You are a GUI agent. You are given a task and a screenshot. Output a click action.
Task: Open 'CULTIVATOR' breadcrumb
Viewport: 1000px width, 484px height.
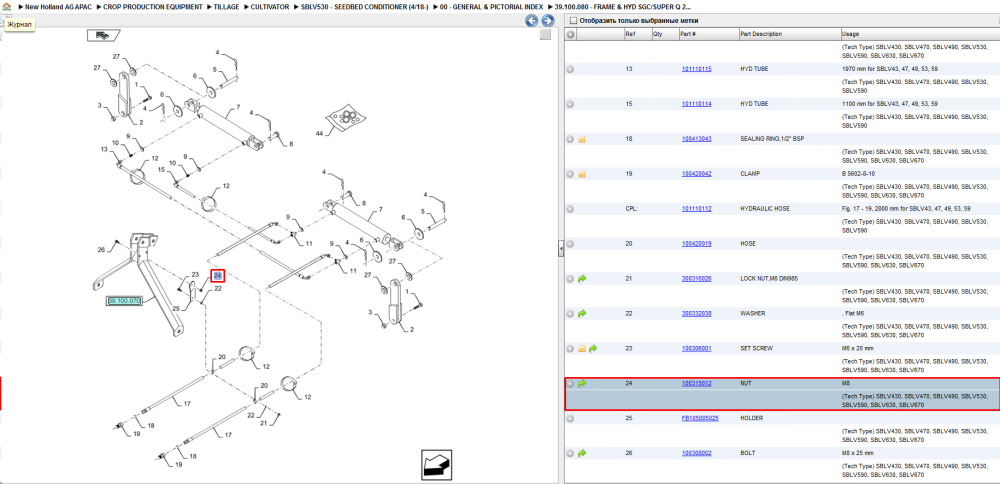point(269,6)
